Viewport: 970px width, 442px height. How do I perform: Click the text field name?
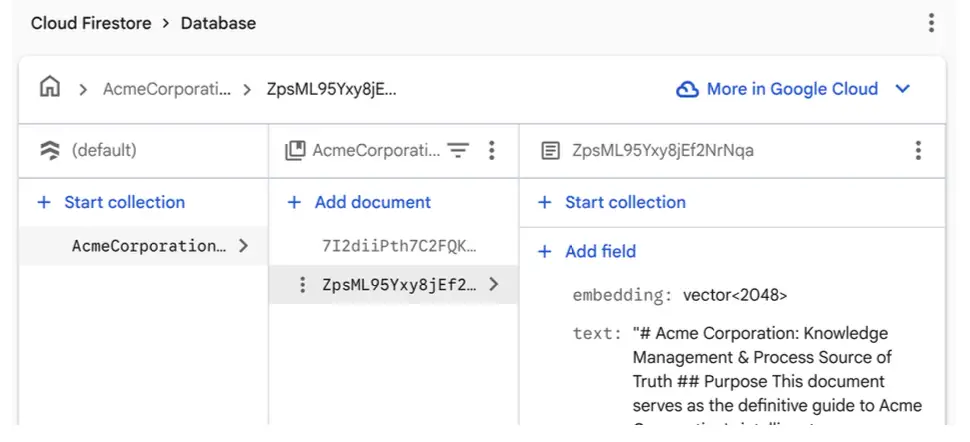(596, 334)
